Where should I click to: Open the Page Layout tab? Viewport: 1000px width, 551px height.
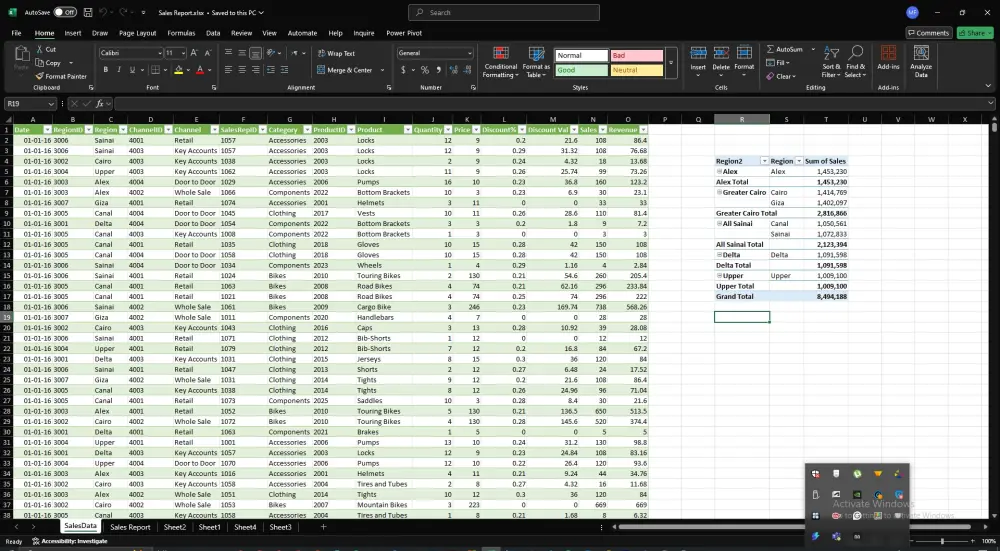[137, 33]
